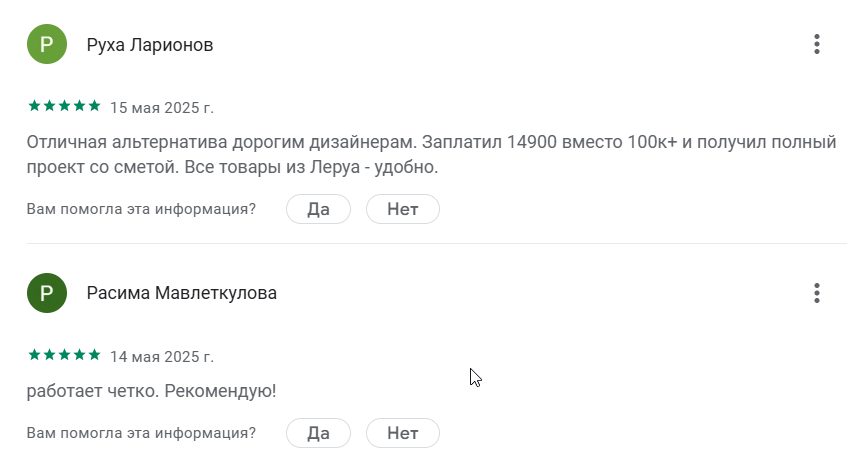Click Руха Ларионов's green avatar icon
The image size is (864, 453).
point(47,45)
